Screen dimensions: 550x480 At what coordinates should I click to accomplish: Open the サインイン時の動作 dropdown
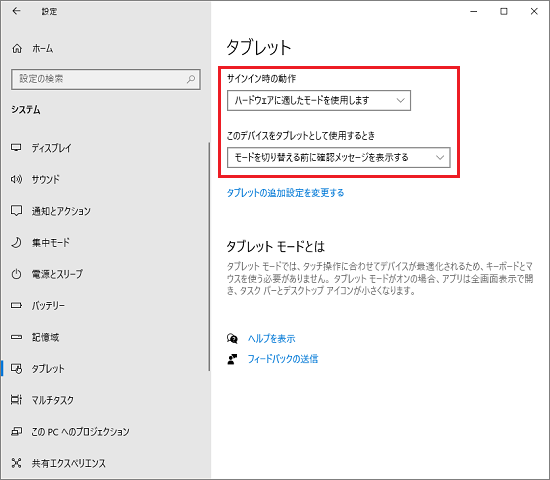tap(318, 101)
